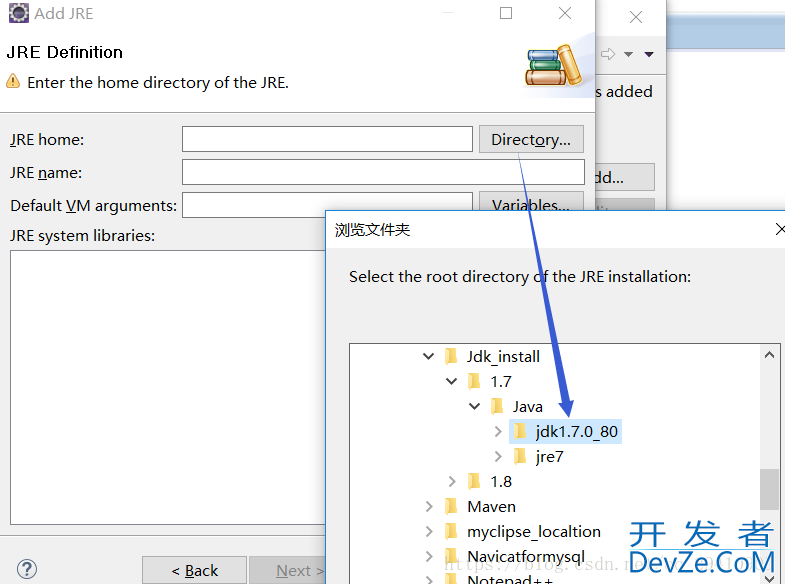The width and height of the screenshot is (785, 584).
Task: Close the background Preferences window
Action: [x=636, y=17]
